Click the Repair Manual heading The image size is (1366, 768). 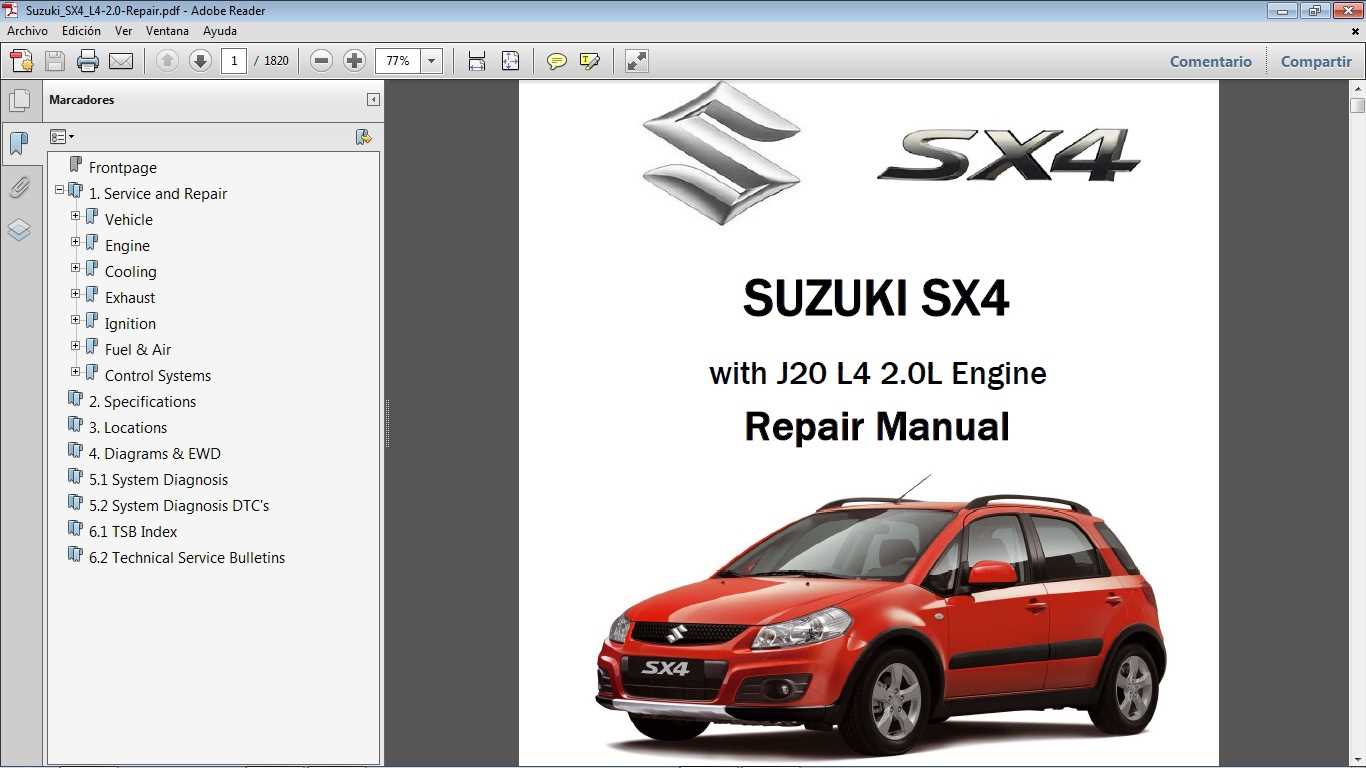point(877,427)
